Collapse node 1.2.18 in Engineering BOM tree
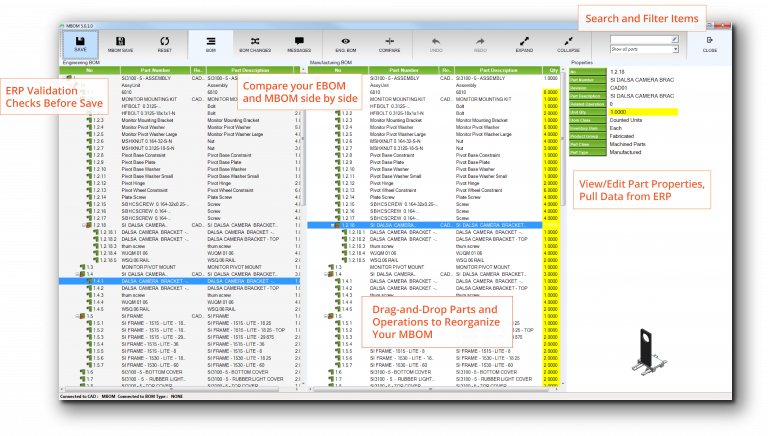 [84, 225]
